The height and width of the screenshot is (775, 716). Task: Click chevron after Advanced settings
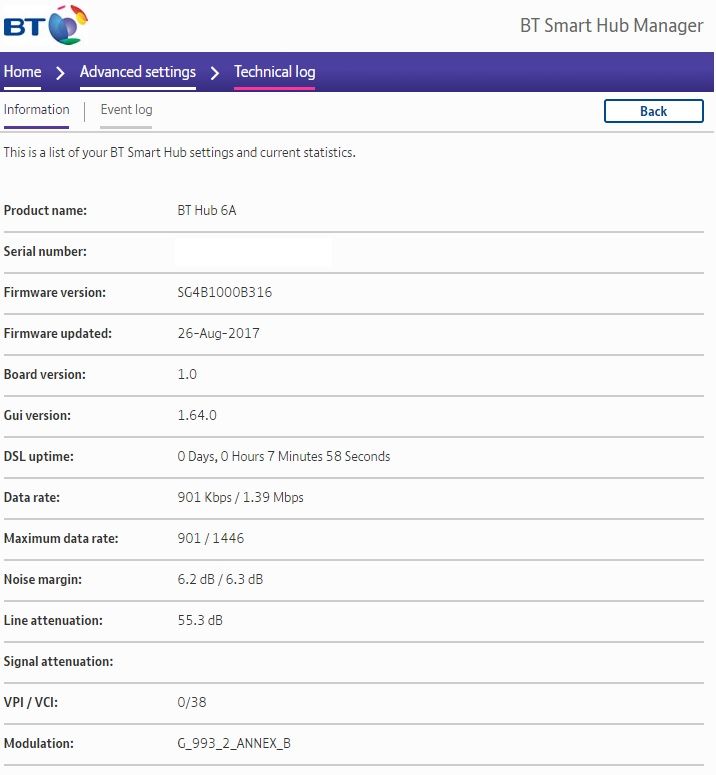[215, 73]
